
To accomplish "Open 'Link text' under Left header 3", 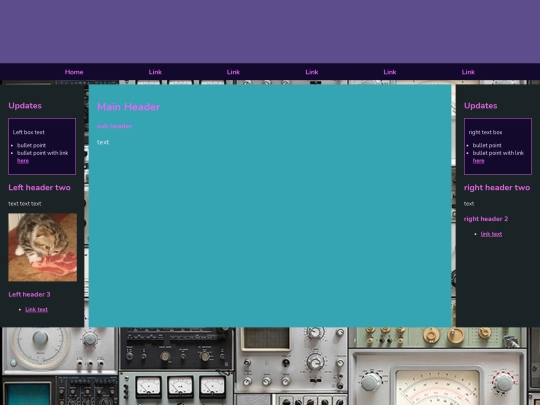I will pos(37,309).
